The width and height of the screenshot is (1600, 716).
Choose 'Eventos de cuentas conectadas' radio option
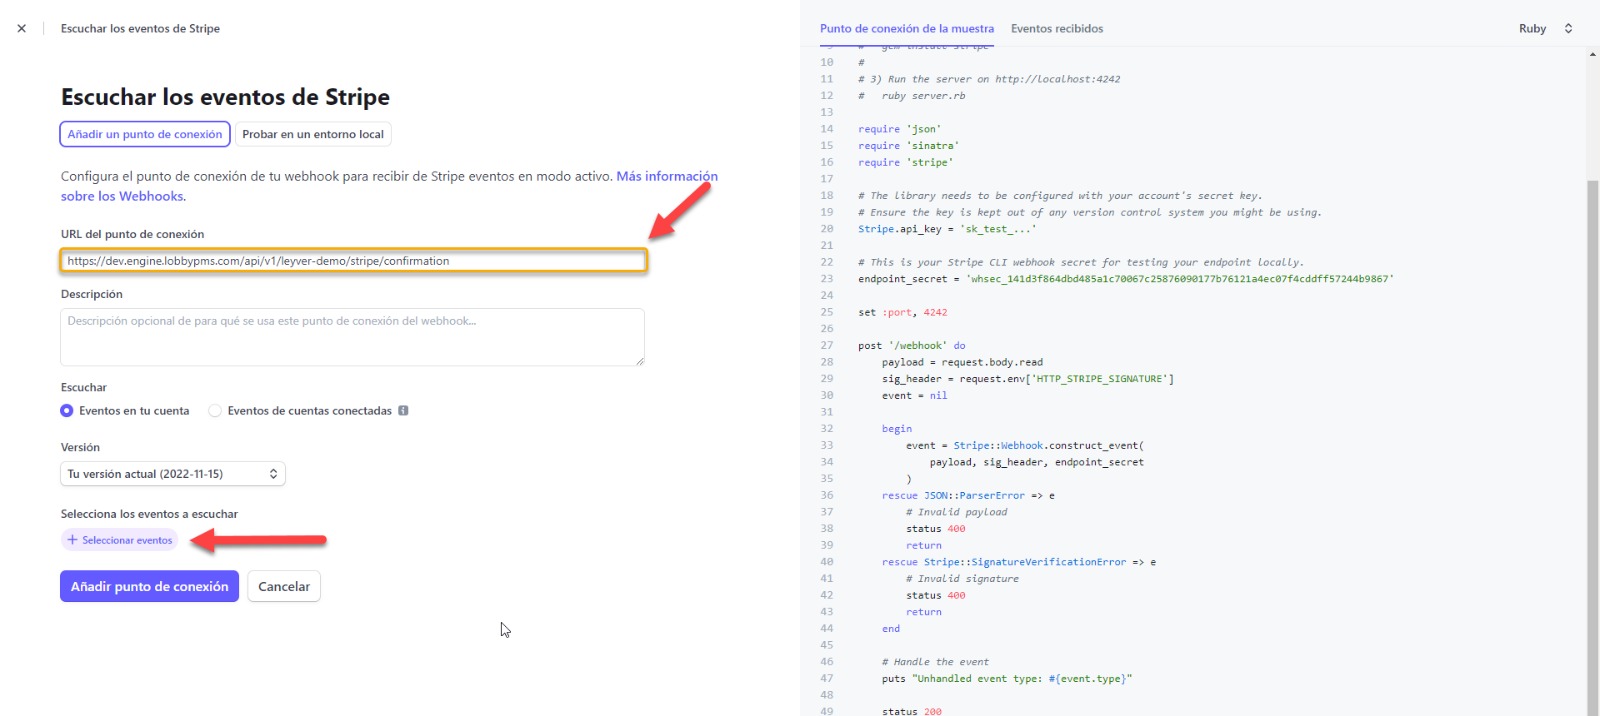pyautogui.click(x=215, y=411)
